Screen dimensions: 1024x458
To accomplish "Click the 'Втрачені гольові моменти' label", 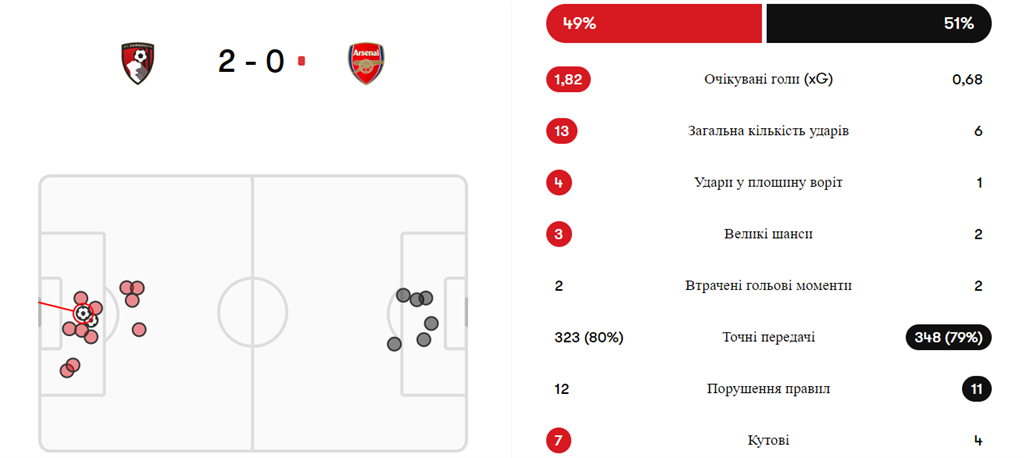I will point(768,286).
